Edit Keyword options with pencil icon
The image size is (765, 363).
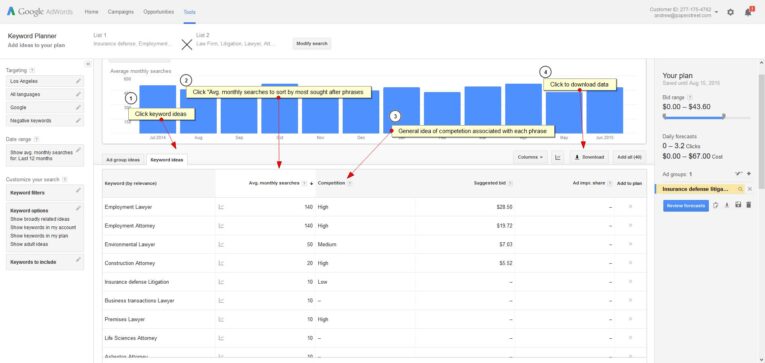pyautogui.click(x=78, y=208)
